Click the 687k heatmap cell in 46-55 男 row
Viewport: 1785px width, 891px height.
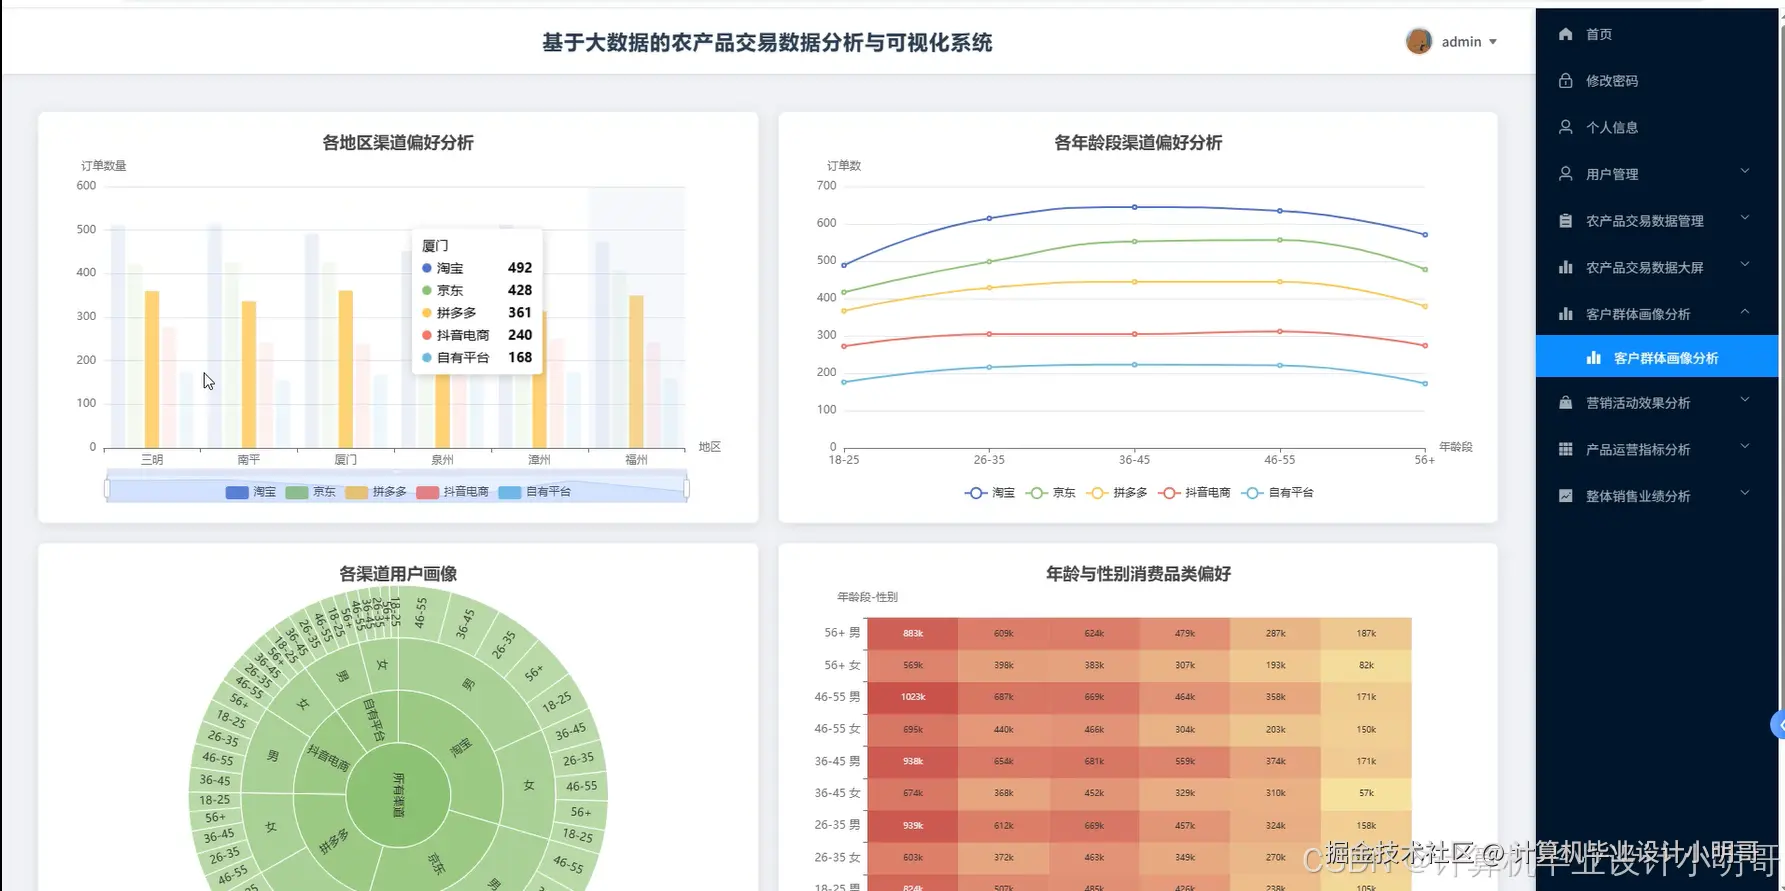[1004, 697]
